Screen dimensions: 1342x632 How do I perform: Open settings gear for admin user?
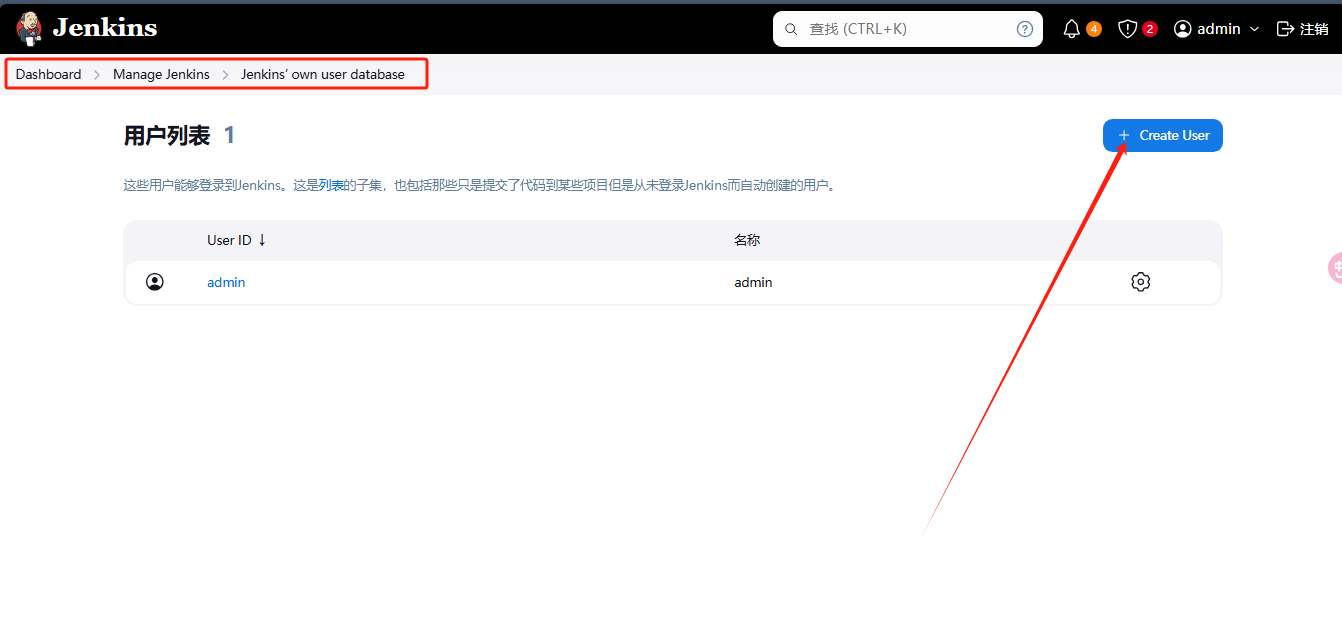[x=1140, y=282]
